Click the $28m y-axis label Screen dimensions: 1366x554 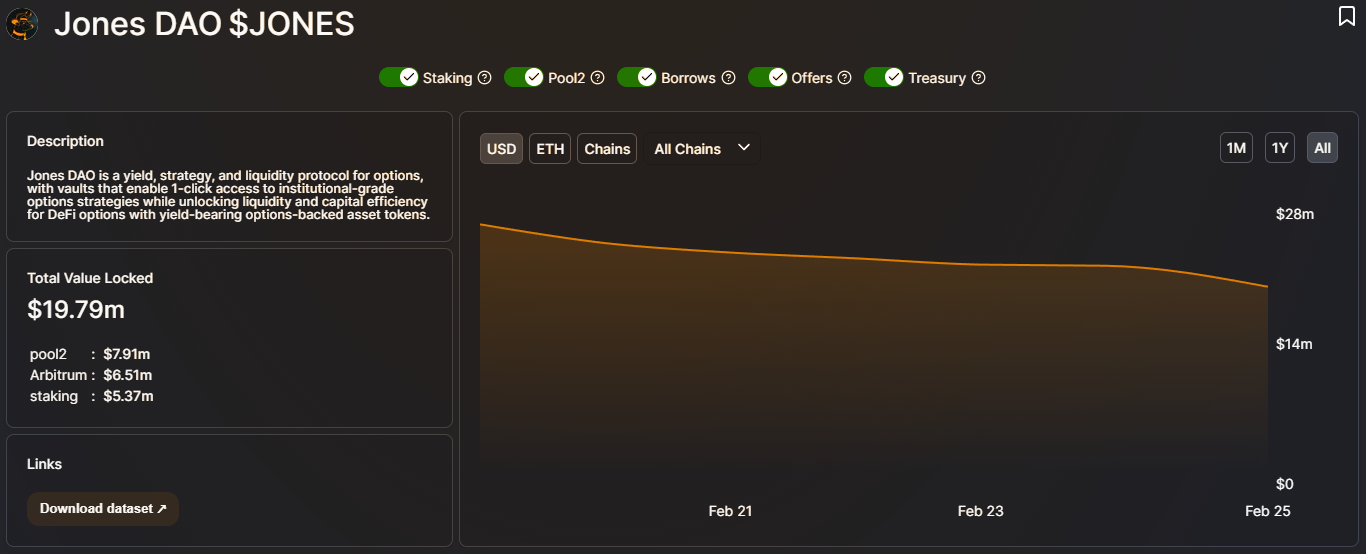point(1294,214)
